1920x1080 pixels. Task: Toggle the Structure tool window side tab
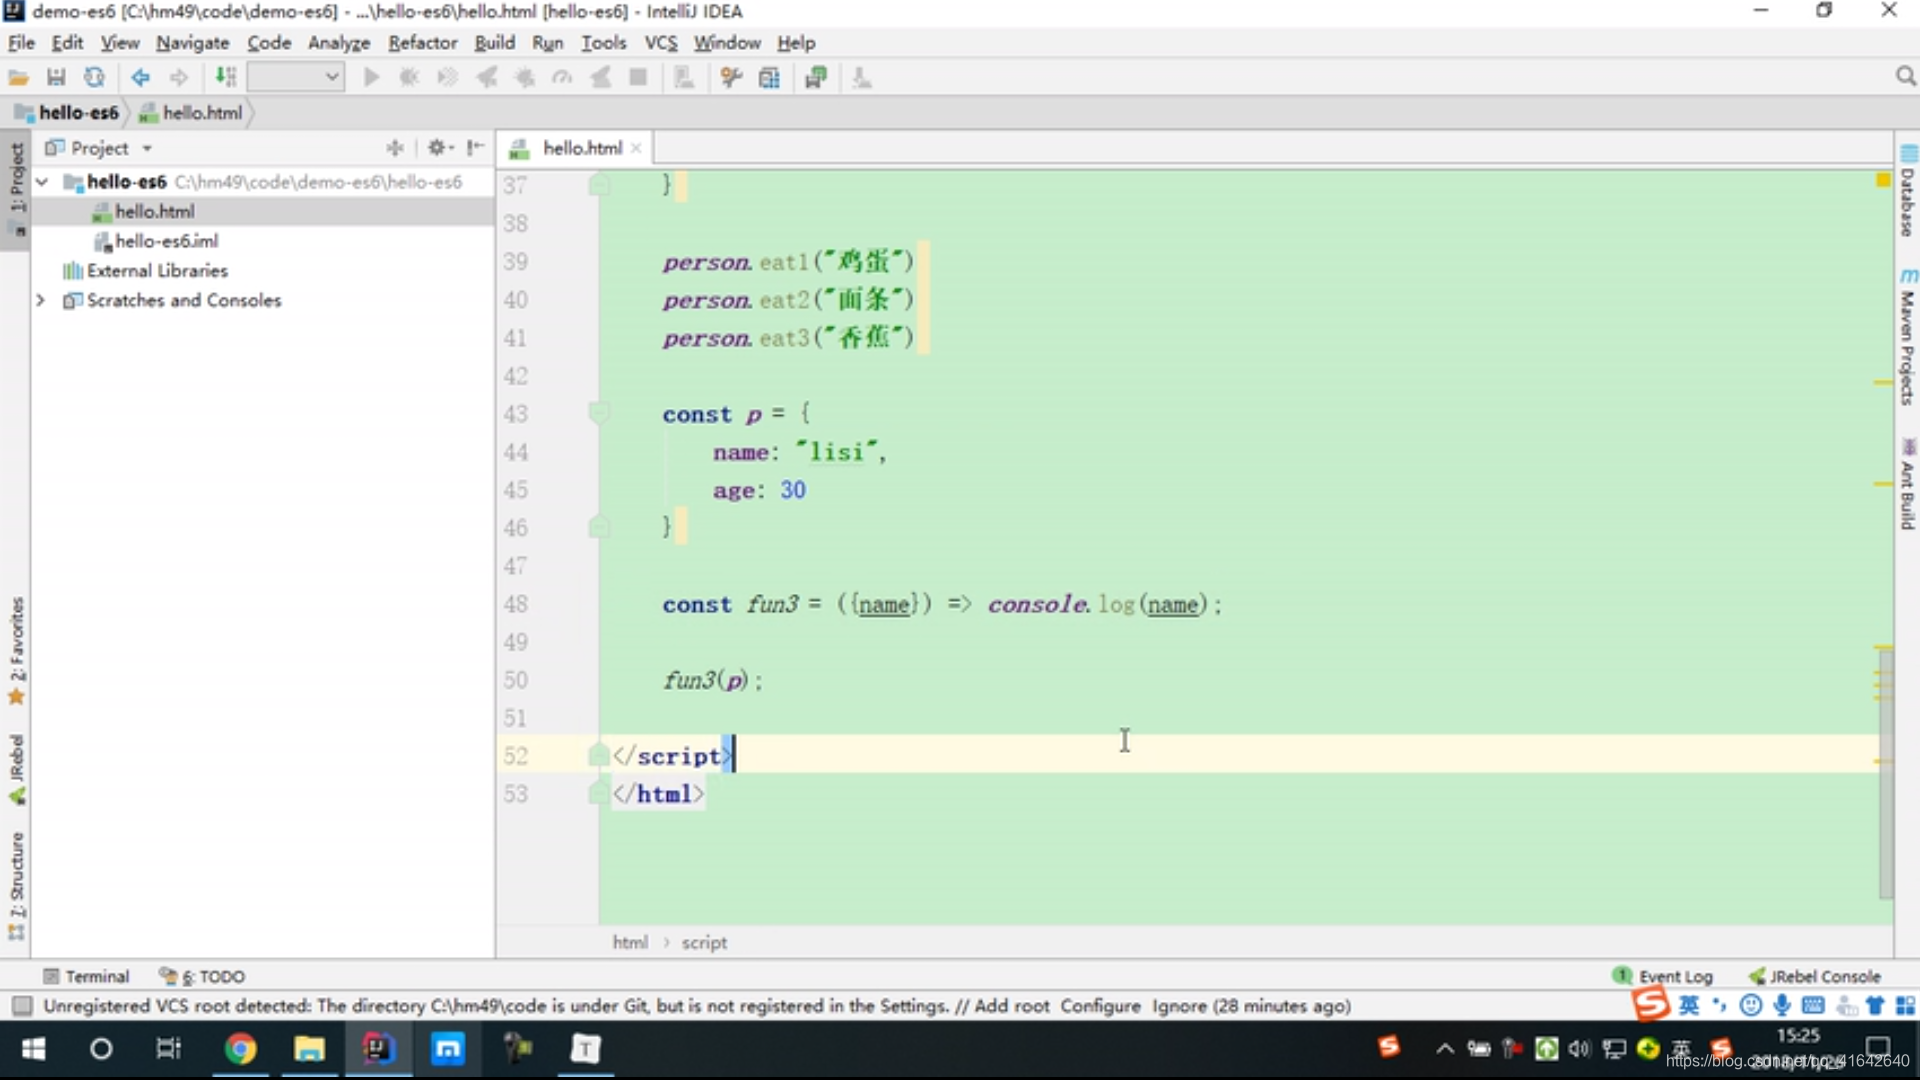[16, 886]
